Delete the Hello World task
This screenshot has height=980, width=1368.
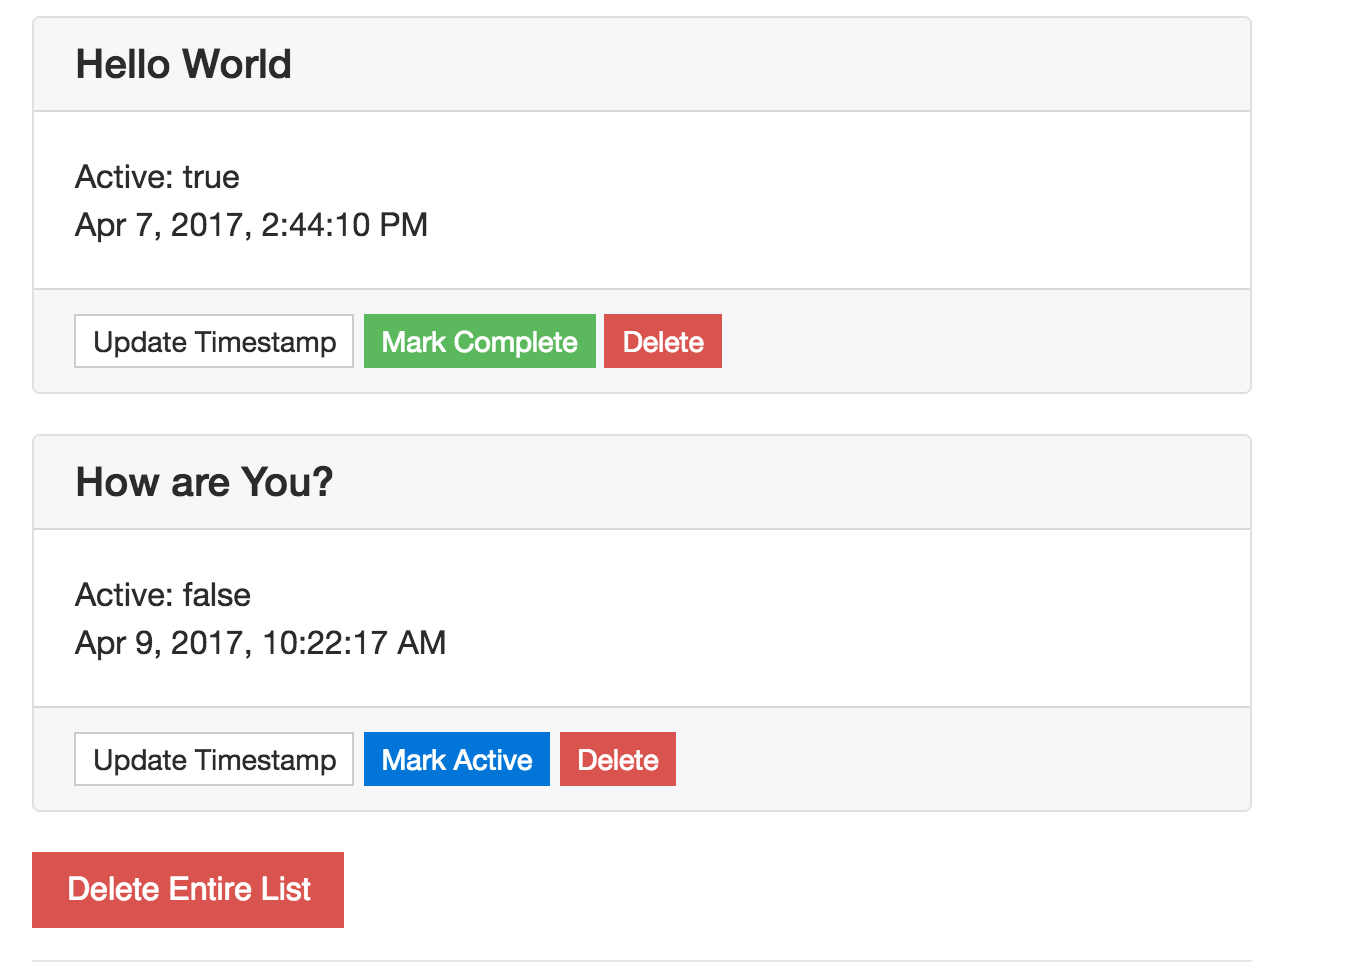click(x=662, y=341)
